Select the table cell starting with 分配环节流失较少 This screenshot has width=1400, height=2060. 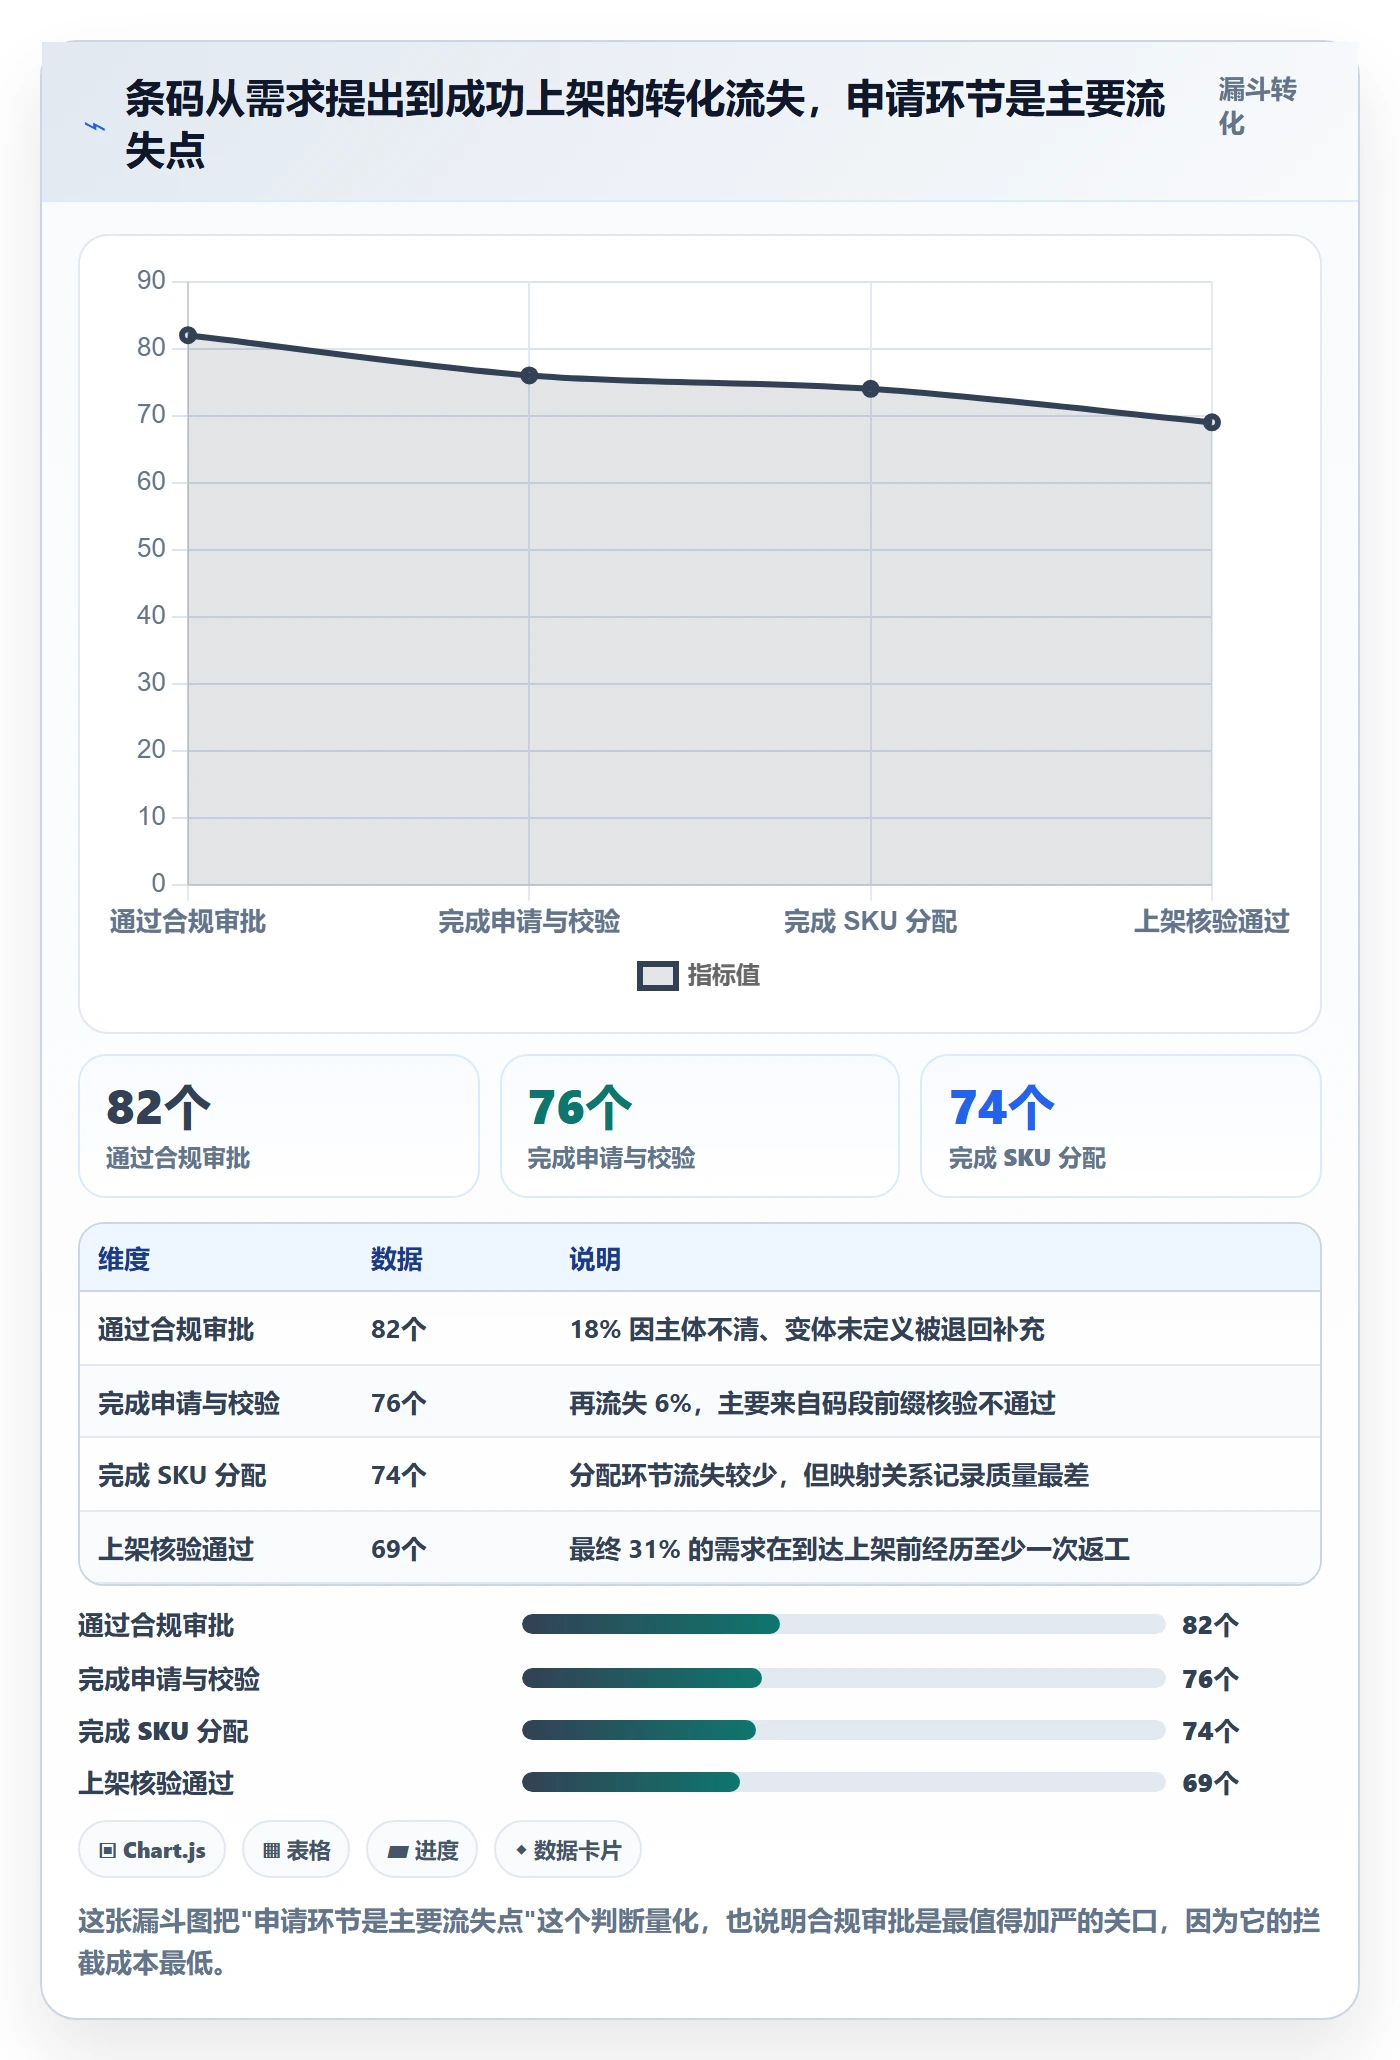829,1475
